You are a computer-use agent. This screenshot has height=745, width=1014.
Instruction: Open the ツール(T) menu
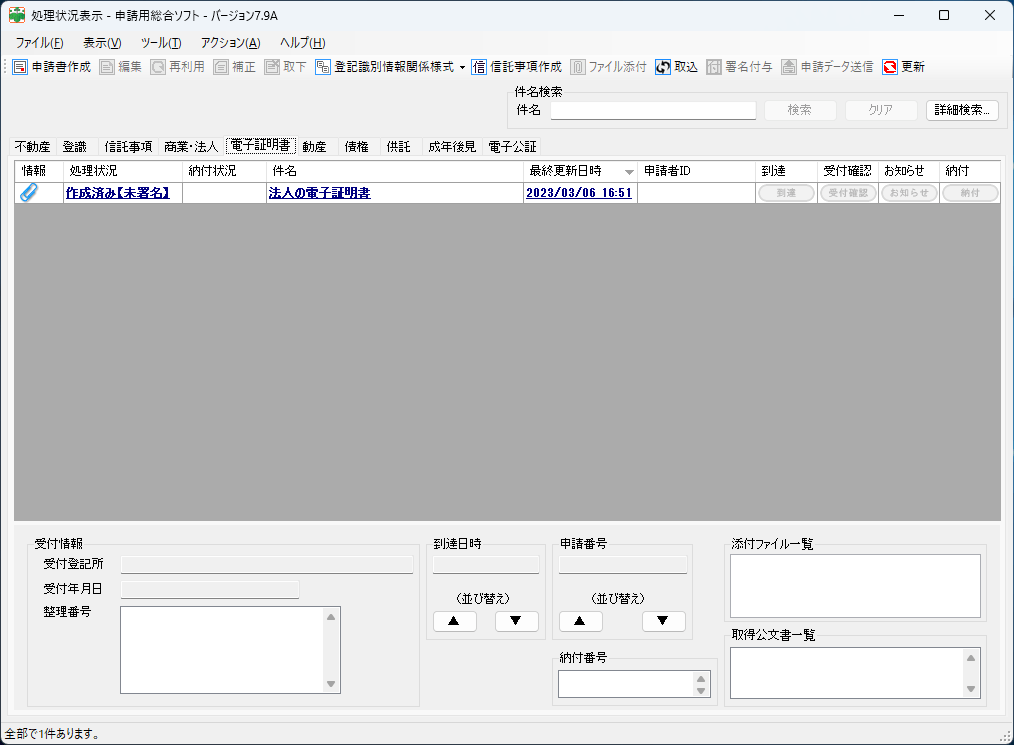(160, 43)
